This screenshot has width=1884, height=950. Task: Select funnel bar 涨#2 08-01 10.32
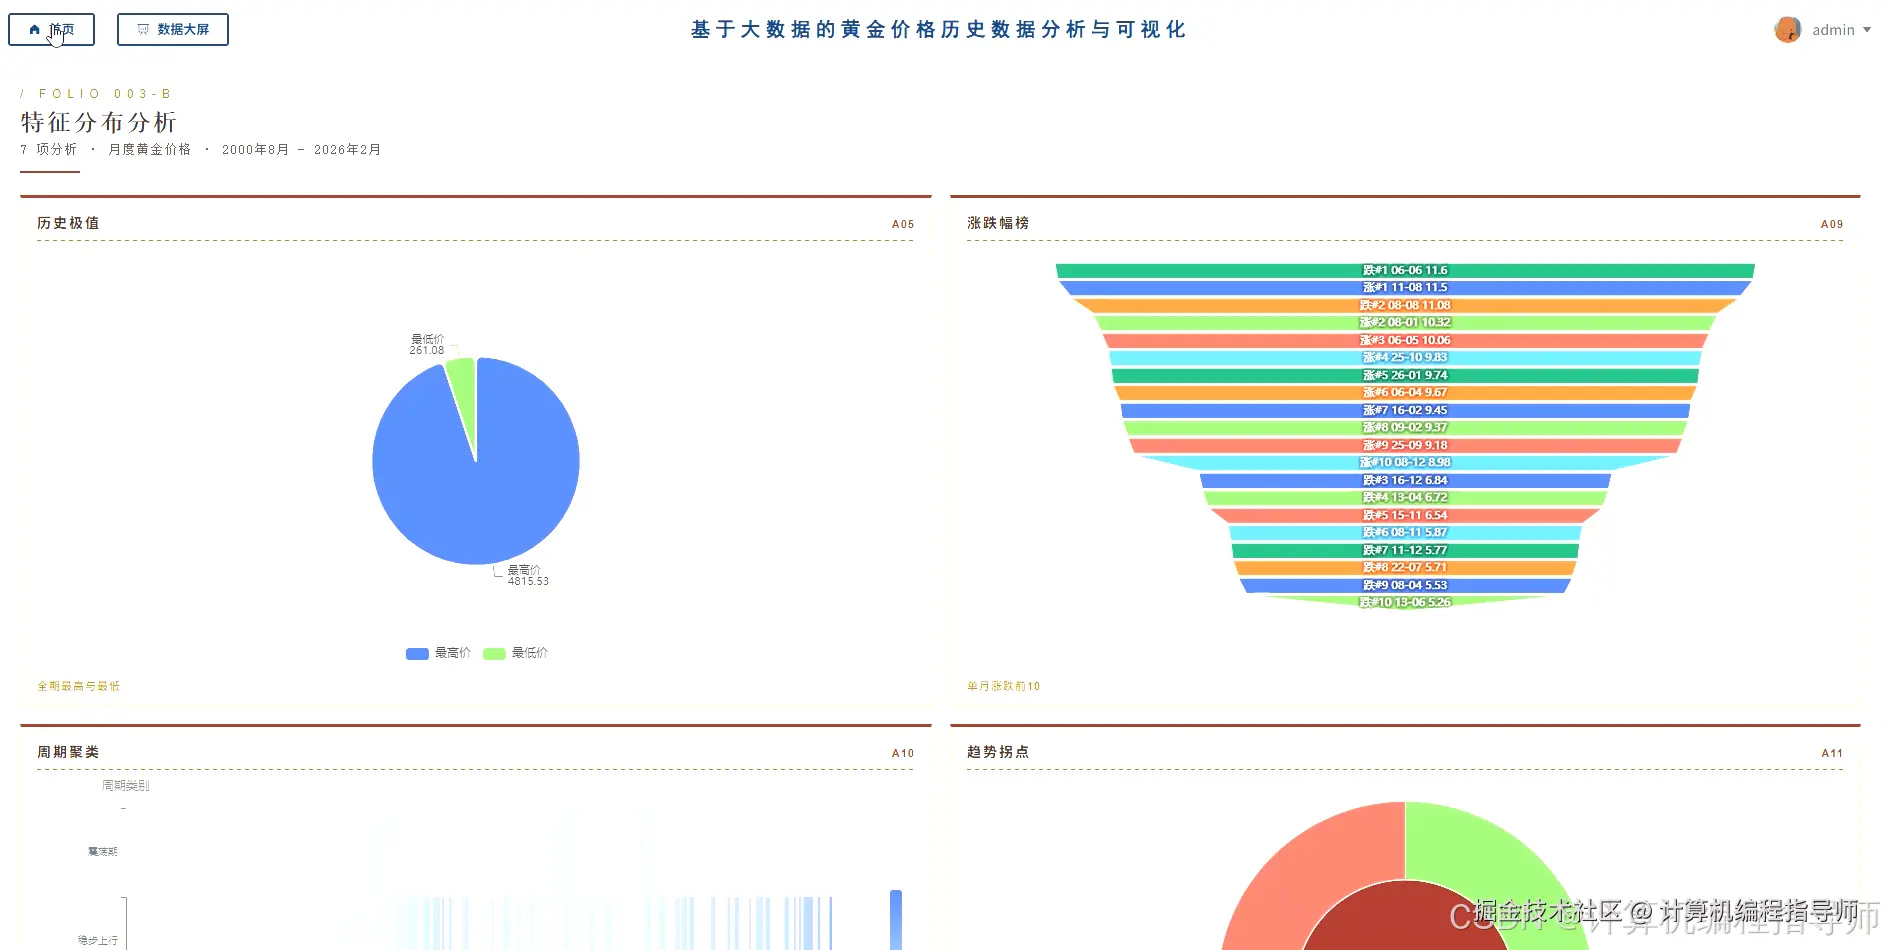[x=1405, y=323]
